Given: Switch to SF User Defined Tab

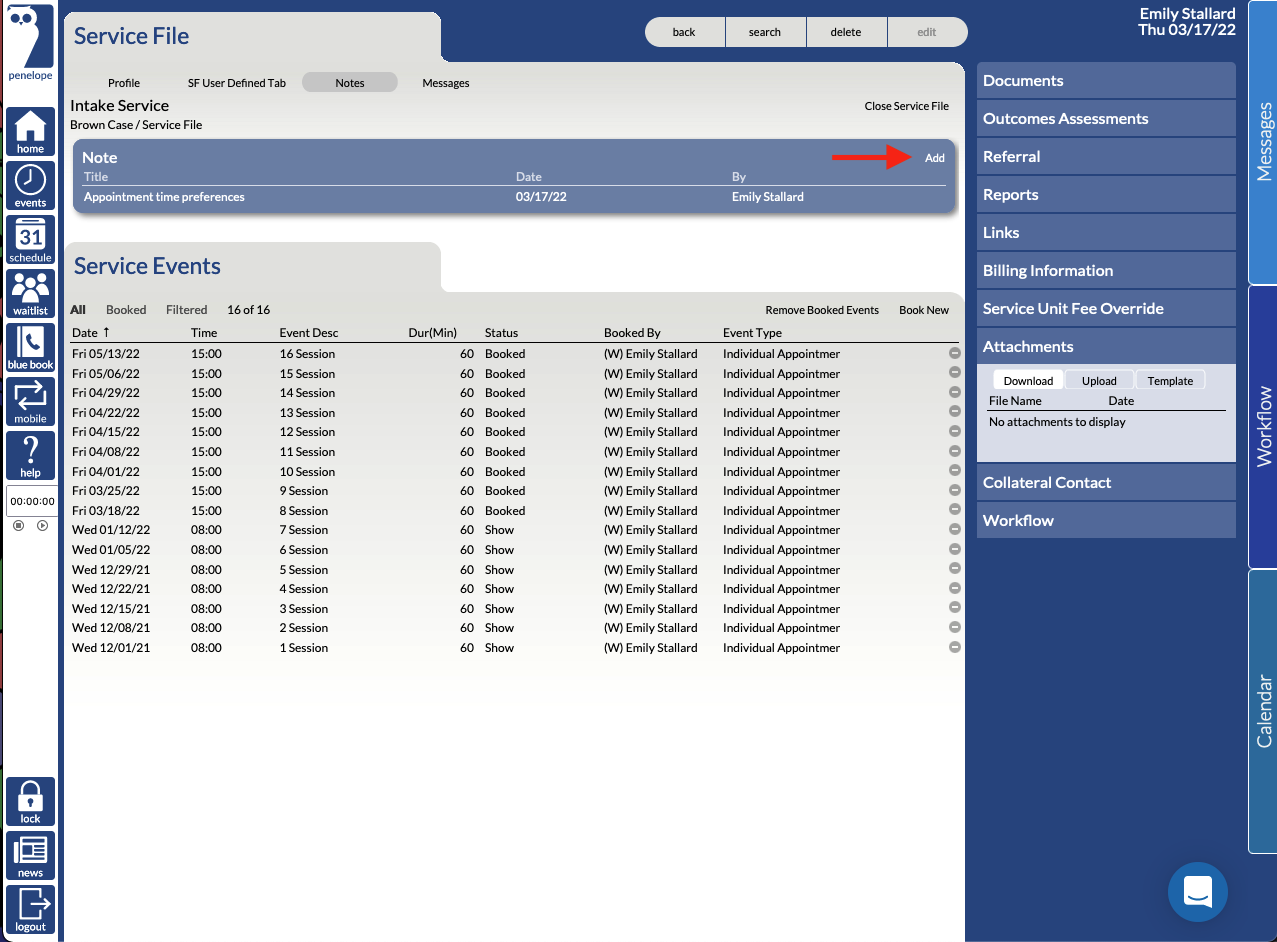Looking at the screenshot, I should (x=237, y=83).
